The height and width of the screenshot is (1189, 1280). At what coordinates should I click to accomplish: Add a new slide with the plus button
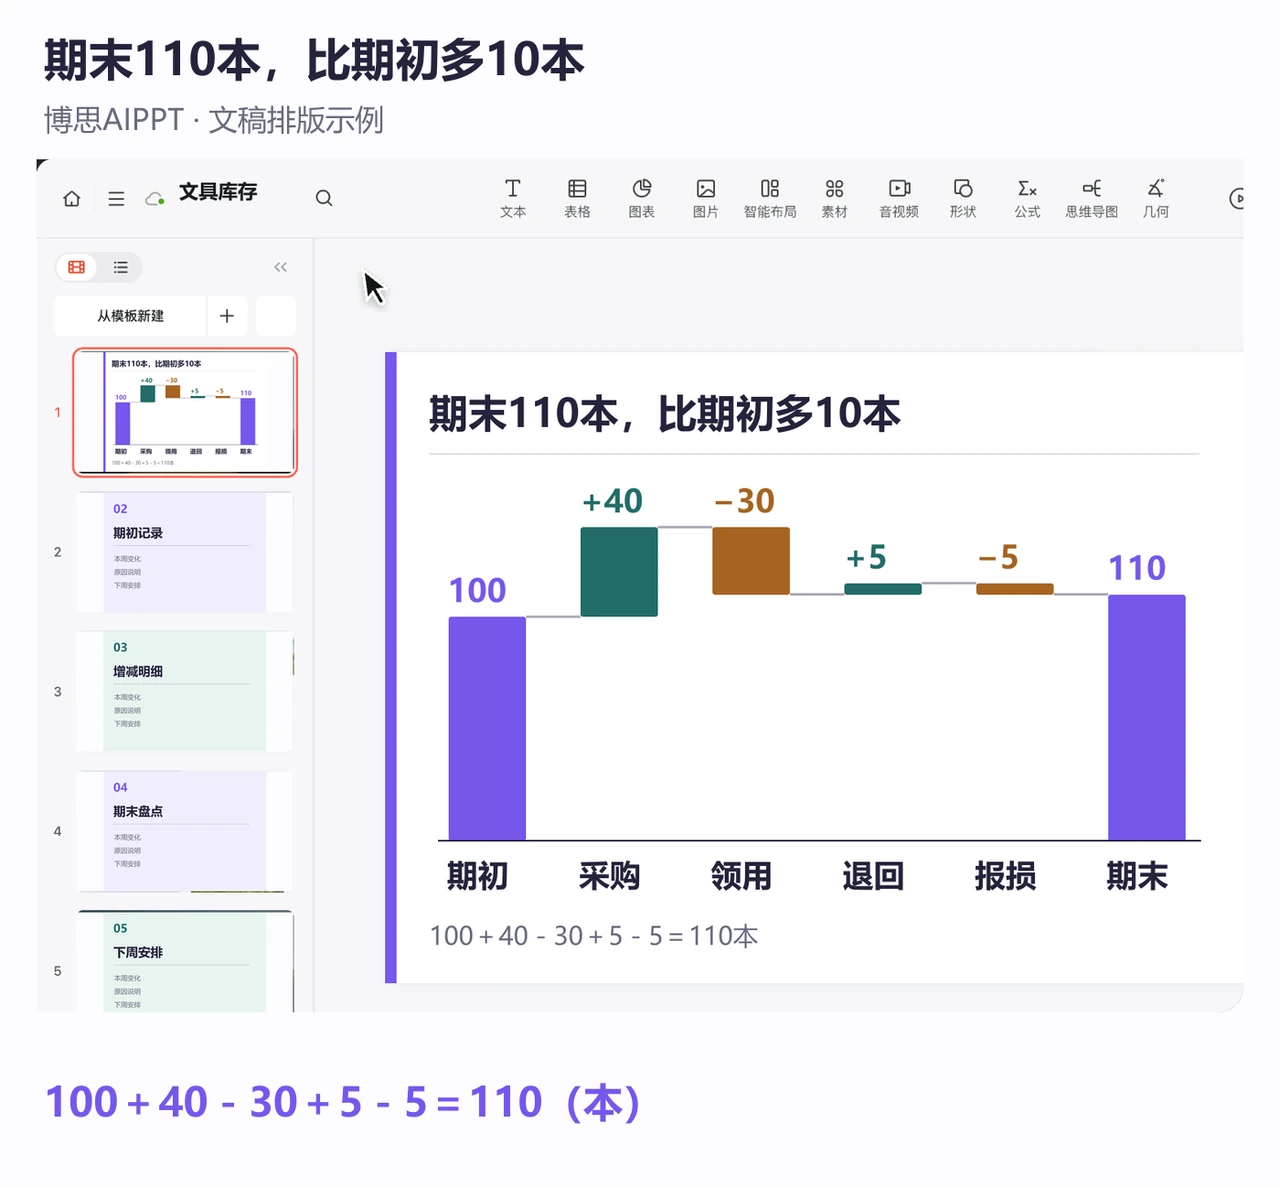coord(227,316)
